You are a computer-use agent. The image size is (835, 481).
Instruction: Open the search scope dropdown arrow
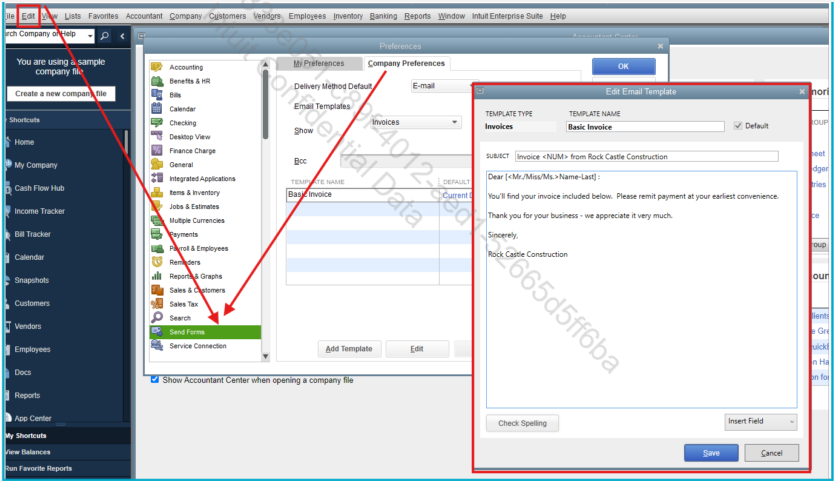90,36
